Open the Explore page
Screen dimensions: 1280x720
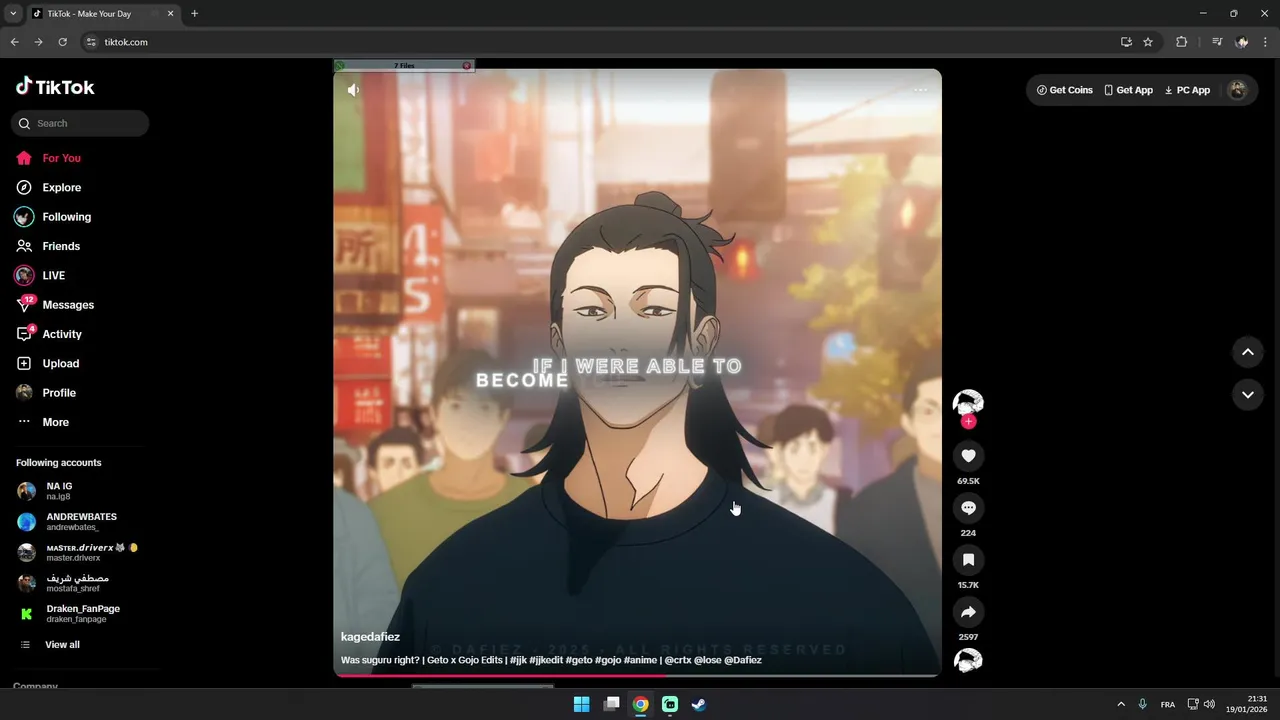(x=48, y=187)
